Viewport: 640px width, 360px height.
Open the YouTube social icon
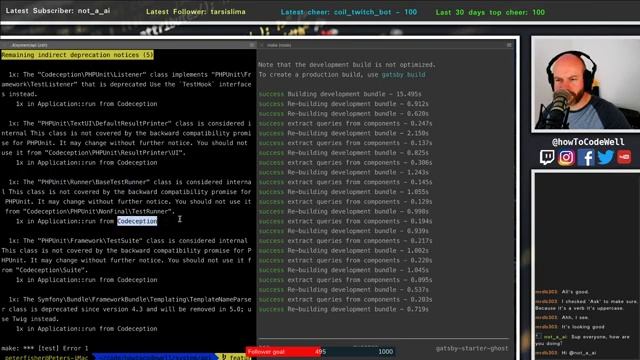click(x=624, y=157)
